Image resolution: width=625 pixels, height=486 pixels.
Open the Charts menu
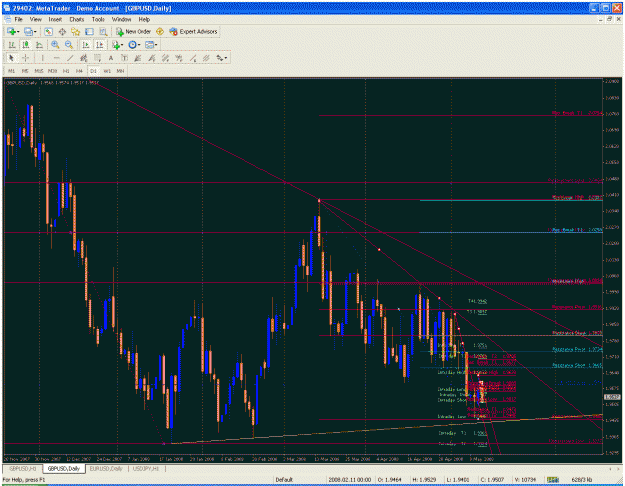click(77, 19)
